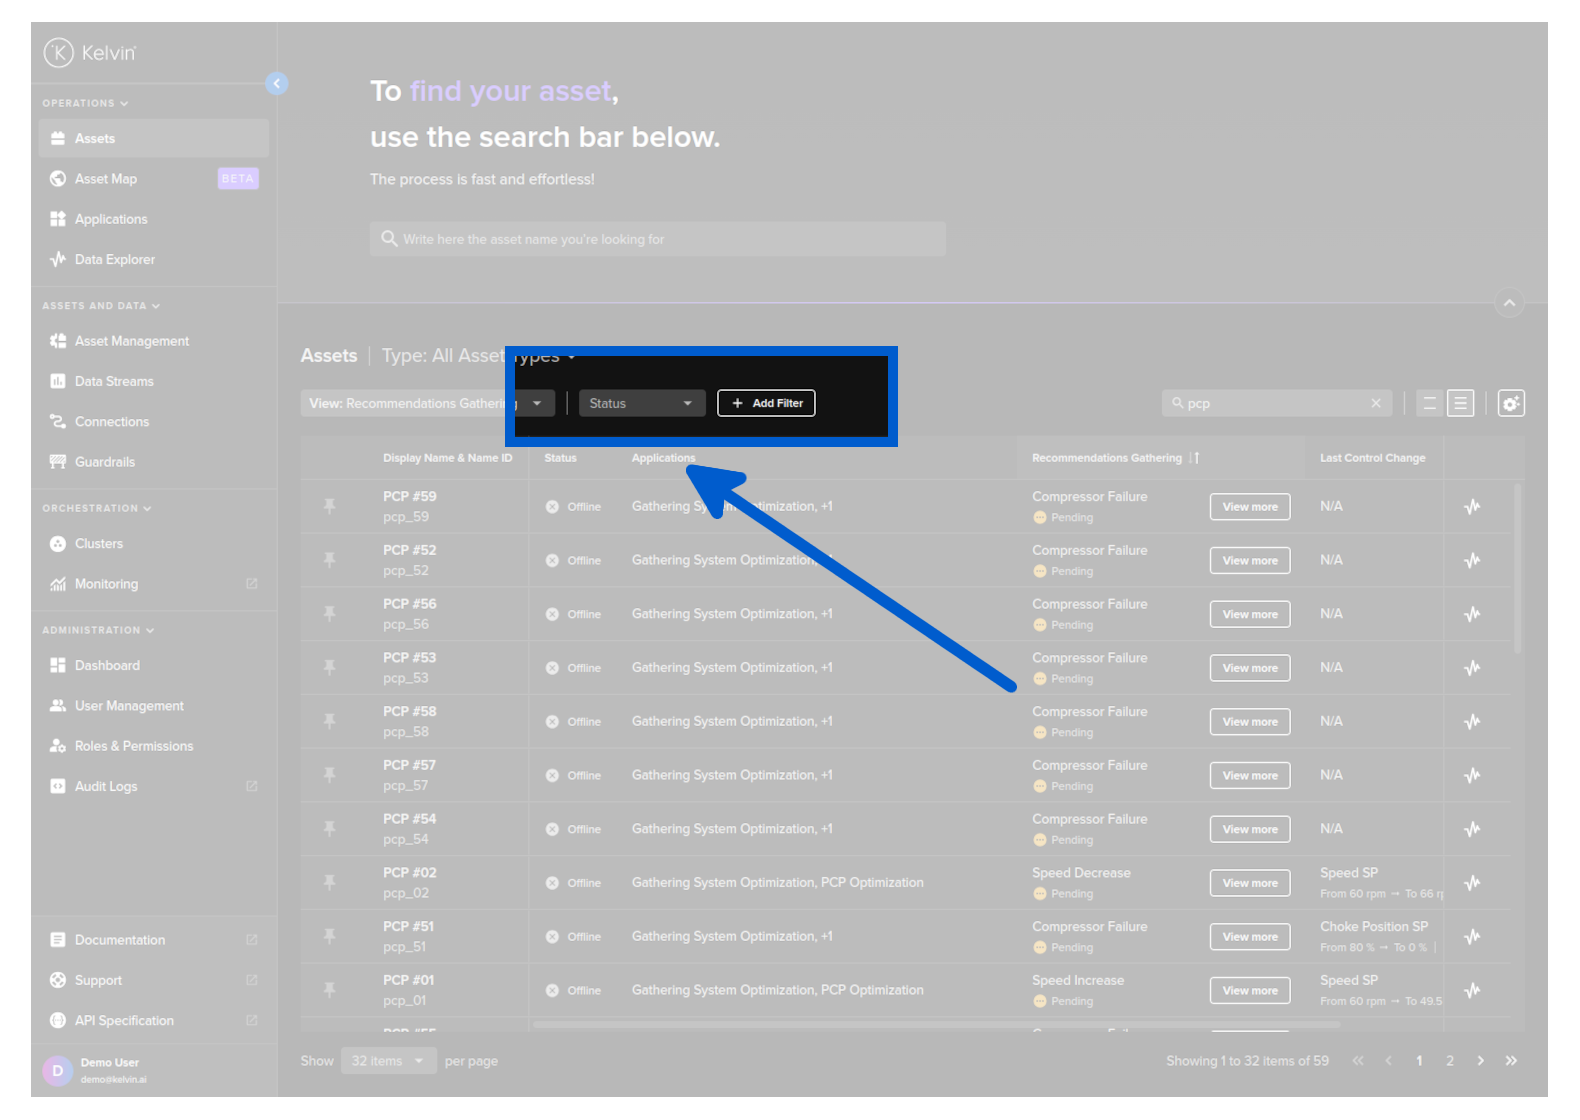Navigate to Data Streams

coord(114,381)
